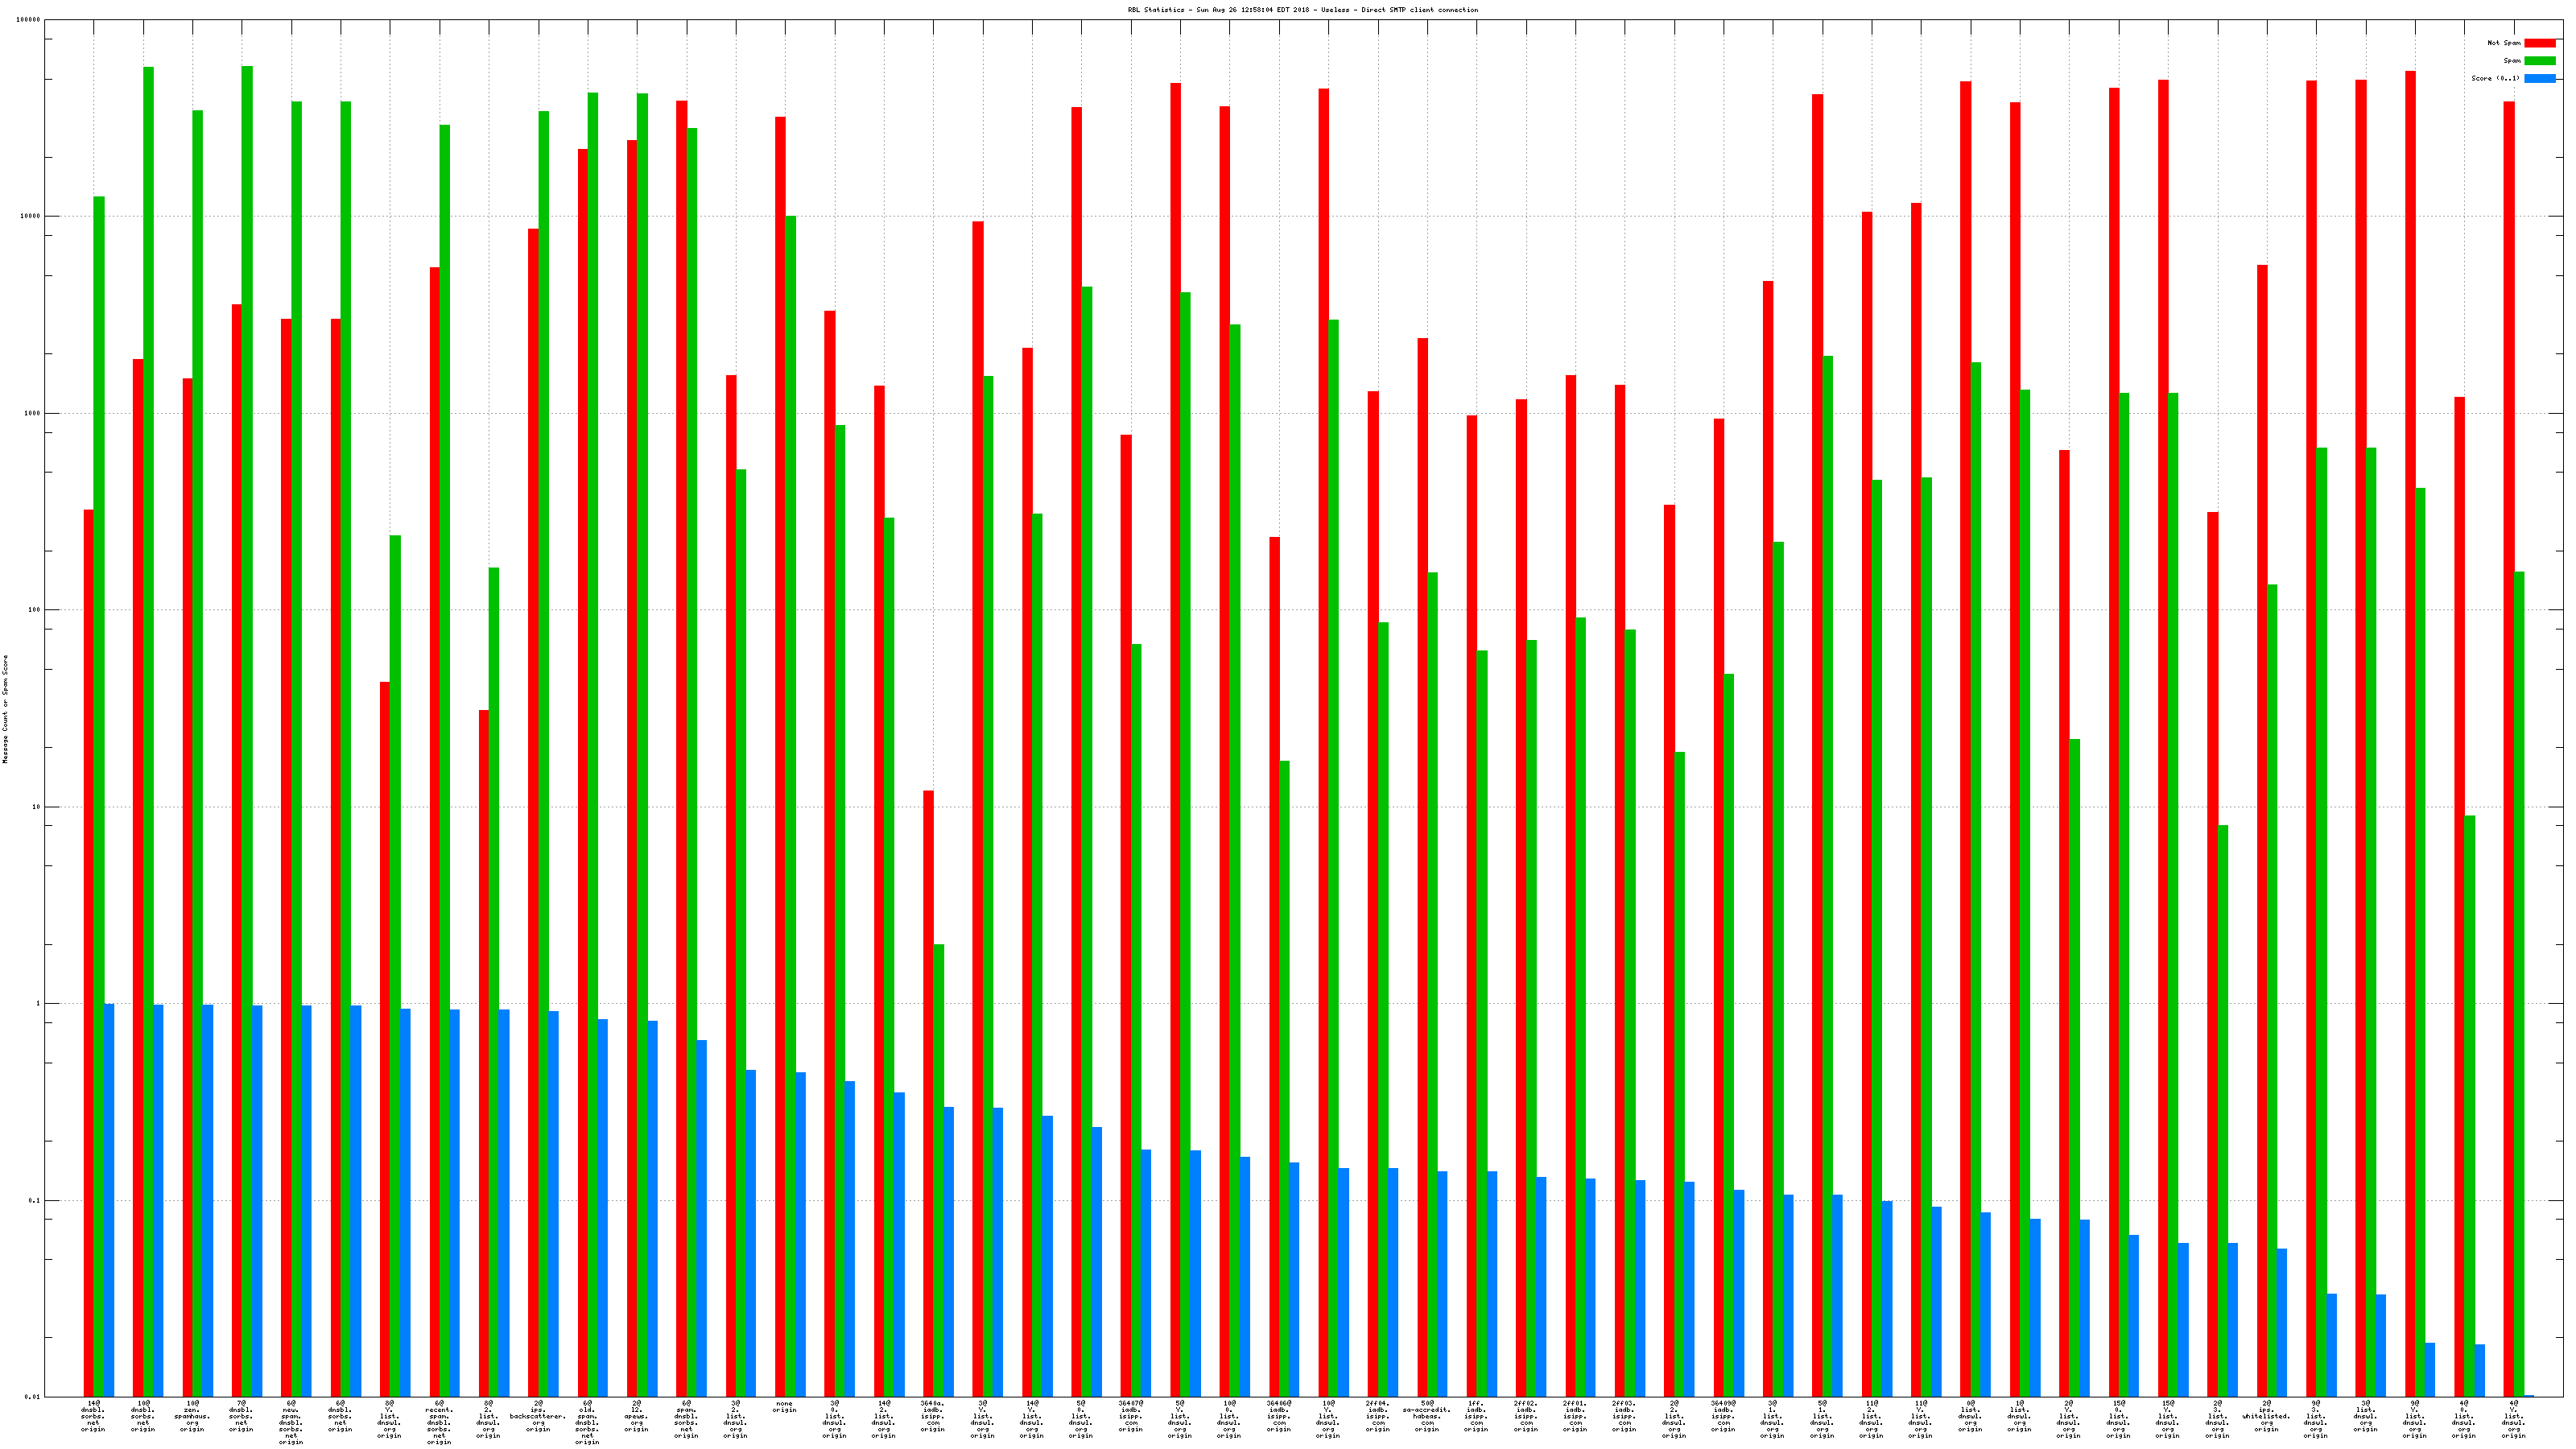Click the RBL Statistics chart title
Viewport: 2576px width, 1449px height.
tap(1302, 10)
